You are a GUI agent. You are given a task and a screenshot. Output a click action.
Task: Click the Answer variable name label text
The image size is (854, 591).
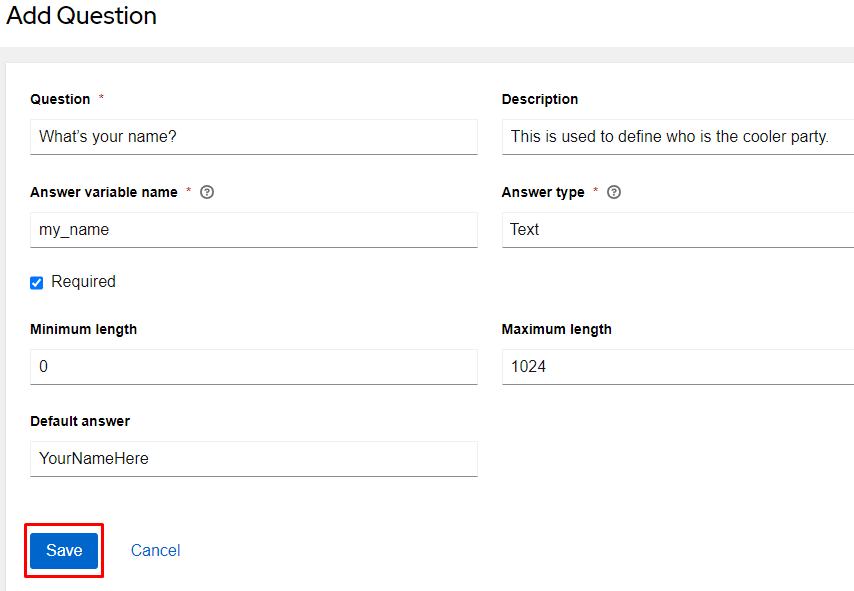point(104,192)
